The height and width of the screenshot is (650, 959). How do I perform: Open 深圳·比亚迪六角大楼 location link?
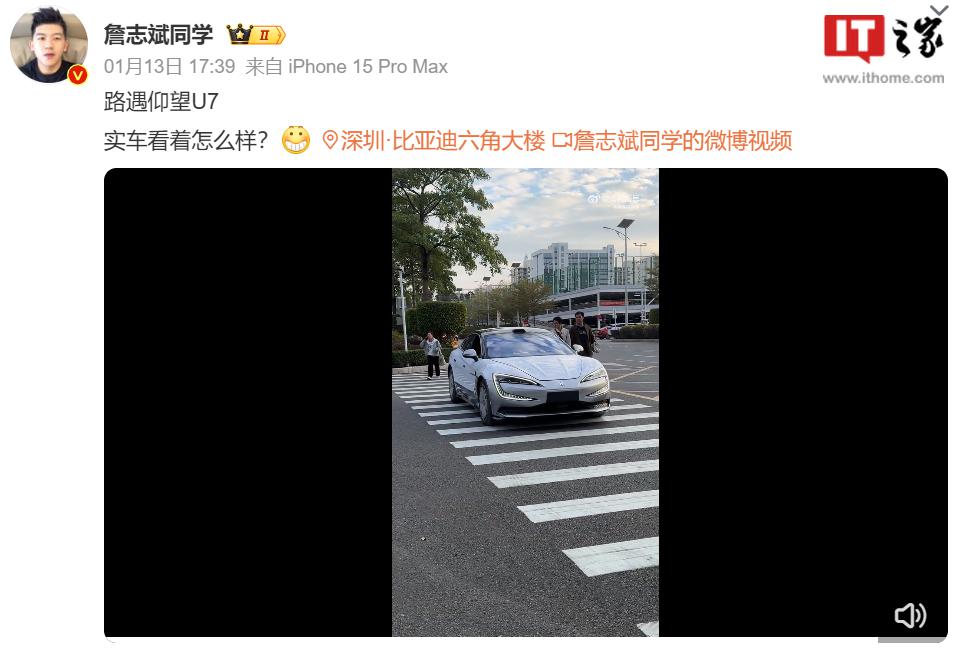click(443, 141)
